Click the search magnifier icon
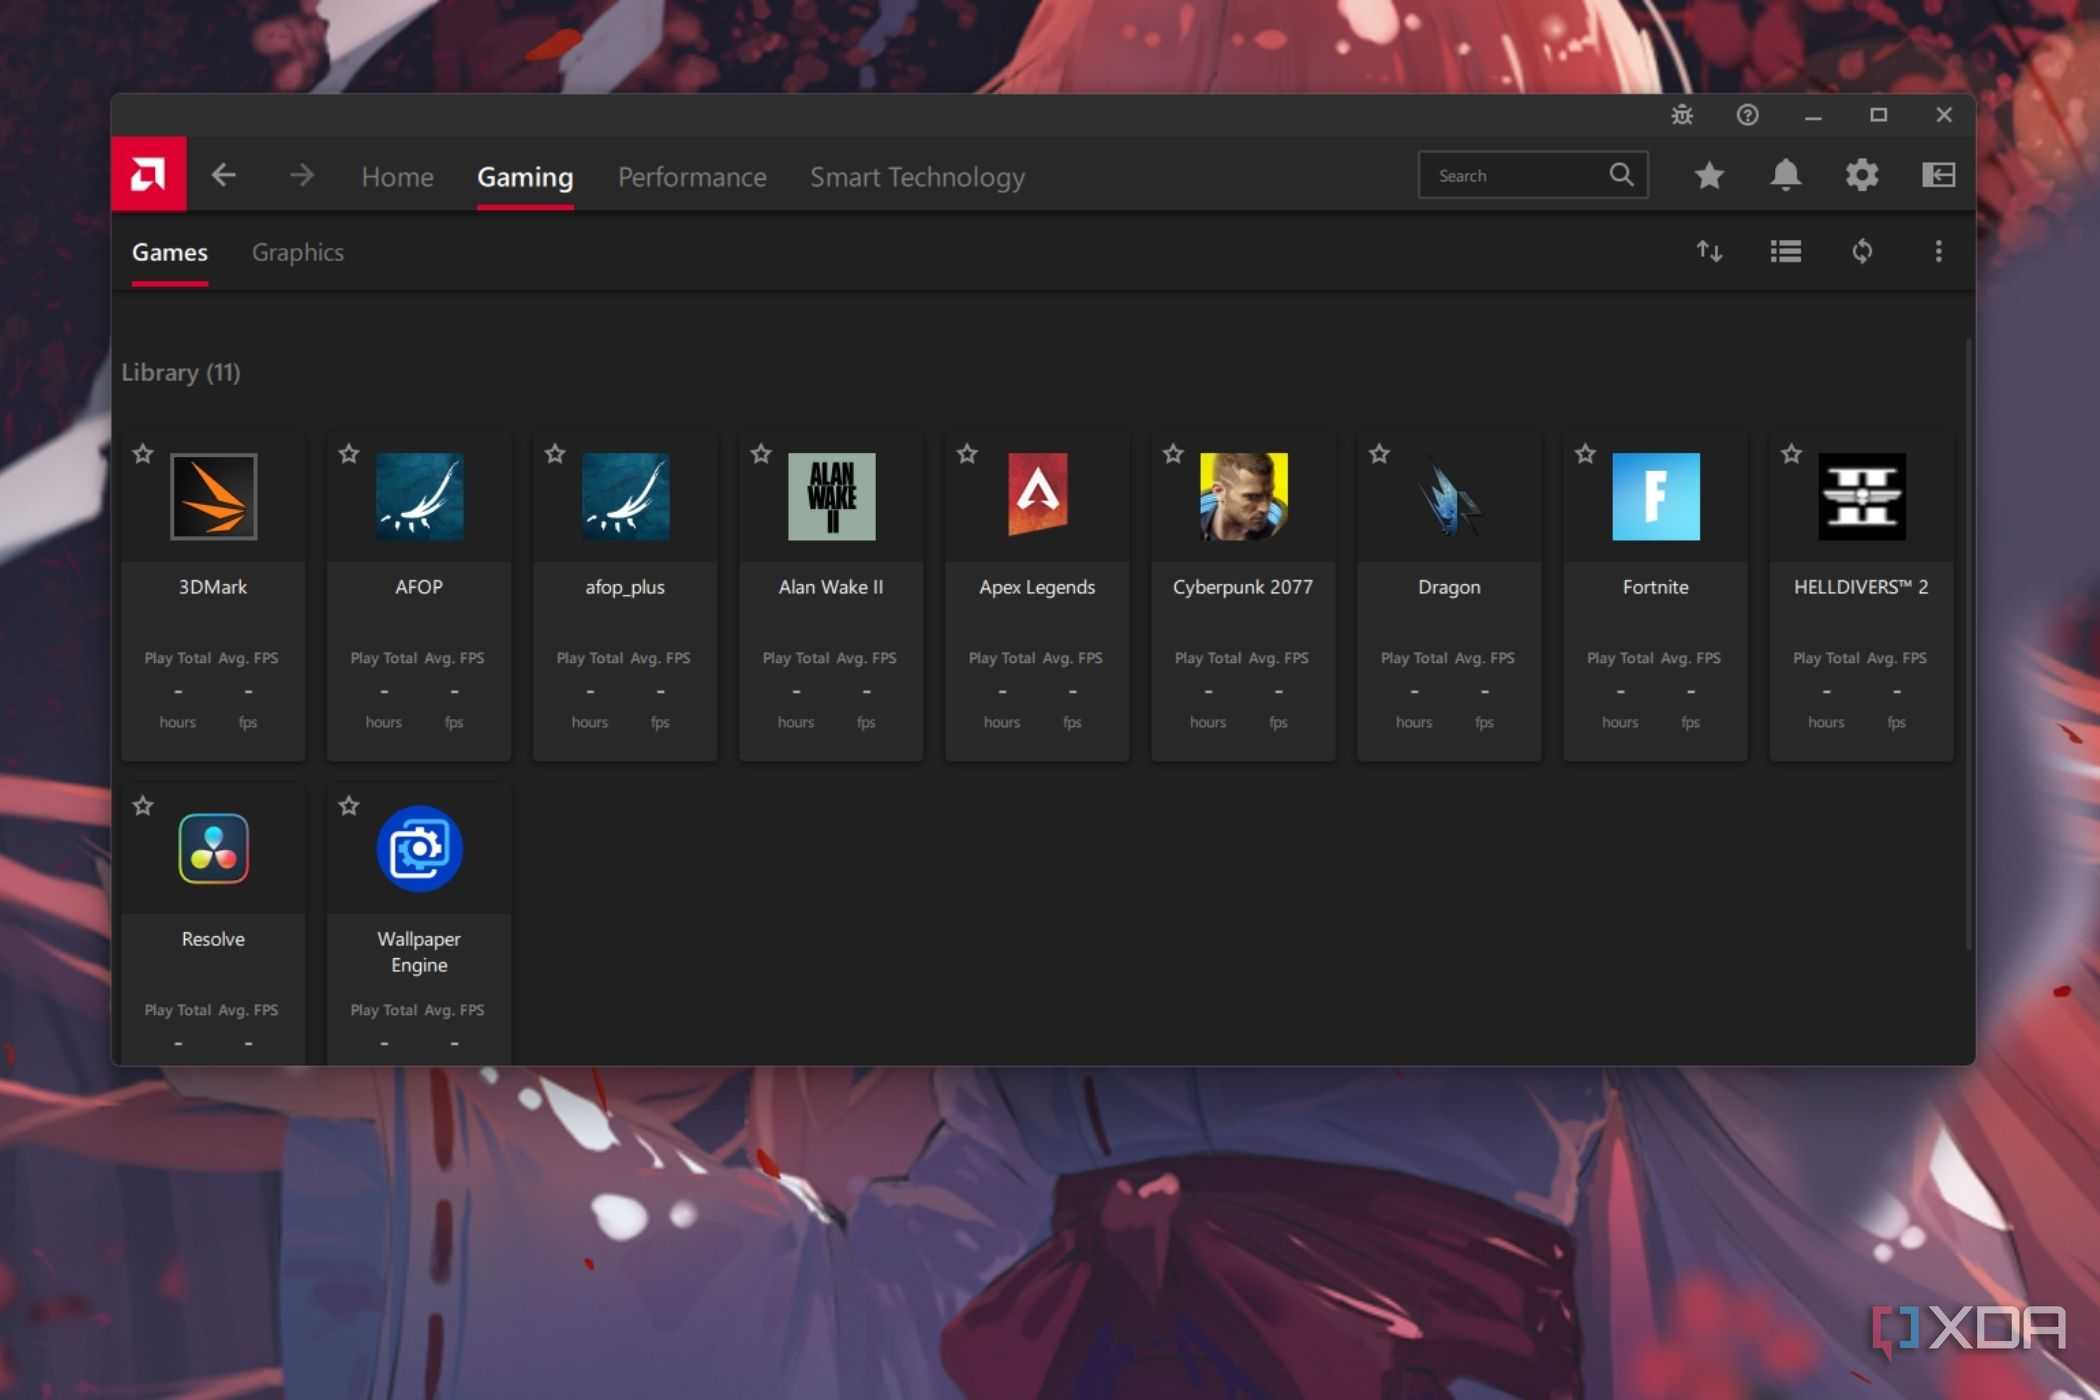 (x=1621, y=175)
